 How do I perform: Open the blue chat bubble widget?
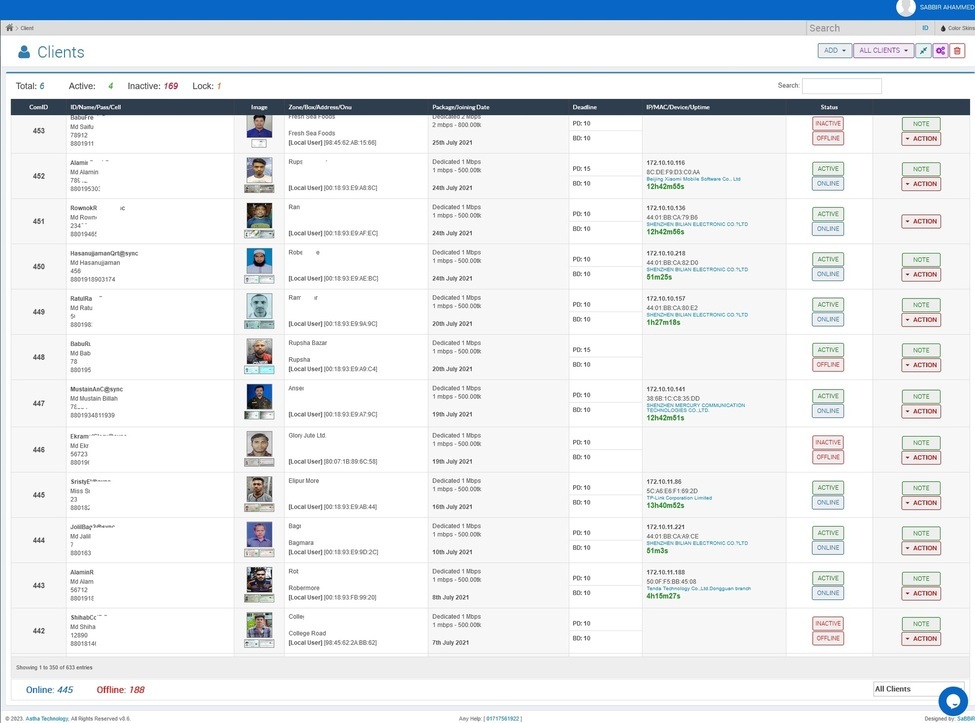pos(952,700)
